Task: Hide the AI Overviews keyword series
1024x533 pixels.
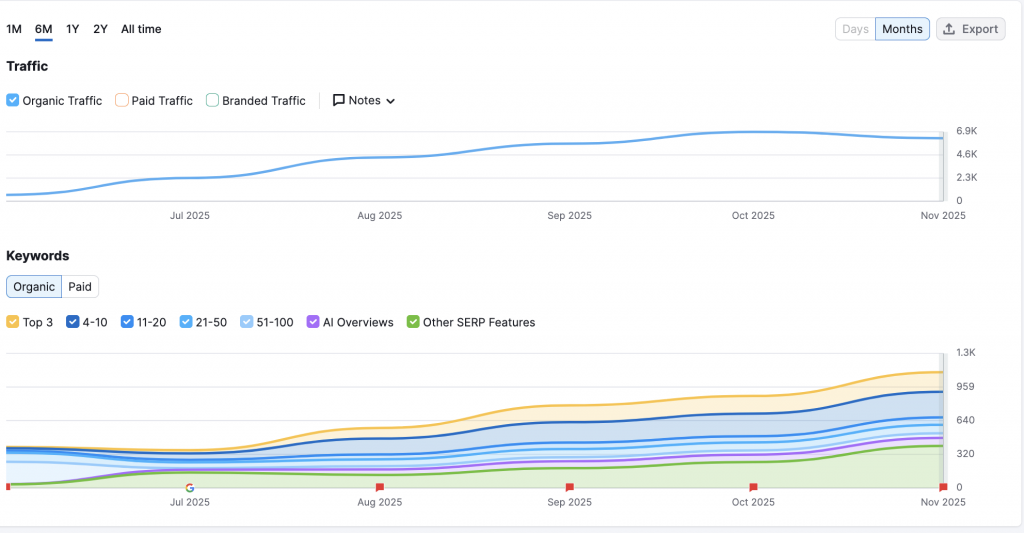Action: click(313, 322)
